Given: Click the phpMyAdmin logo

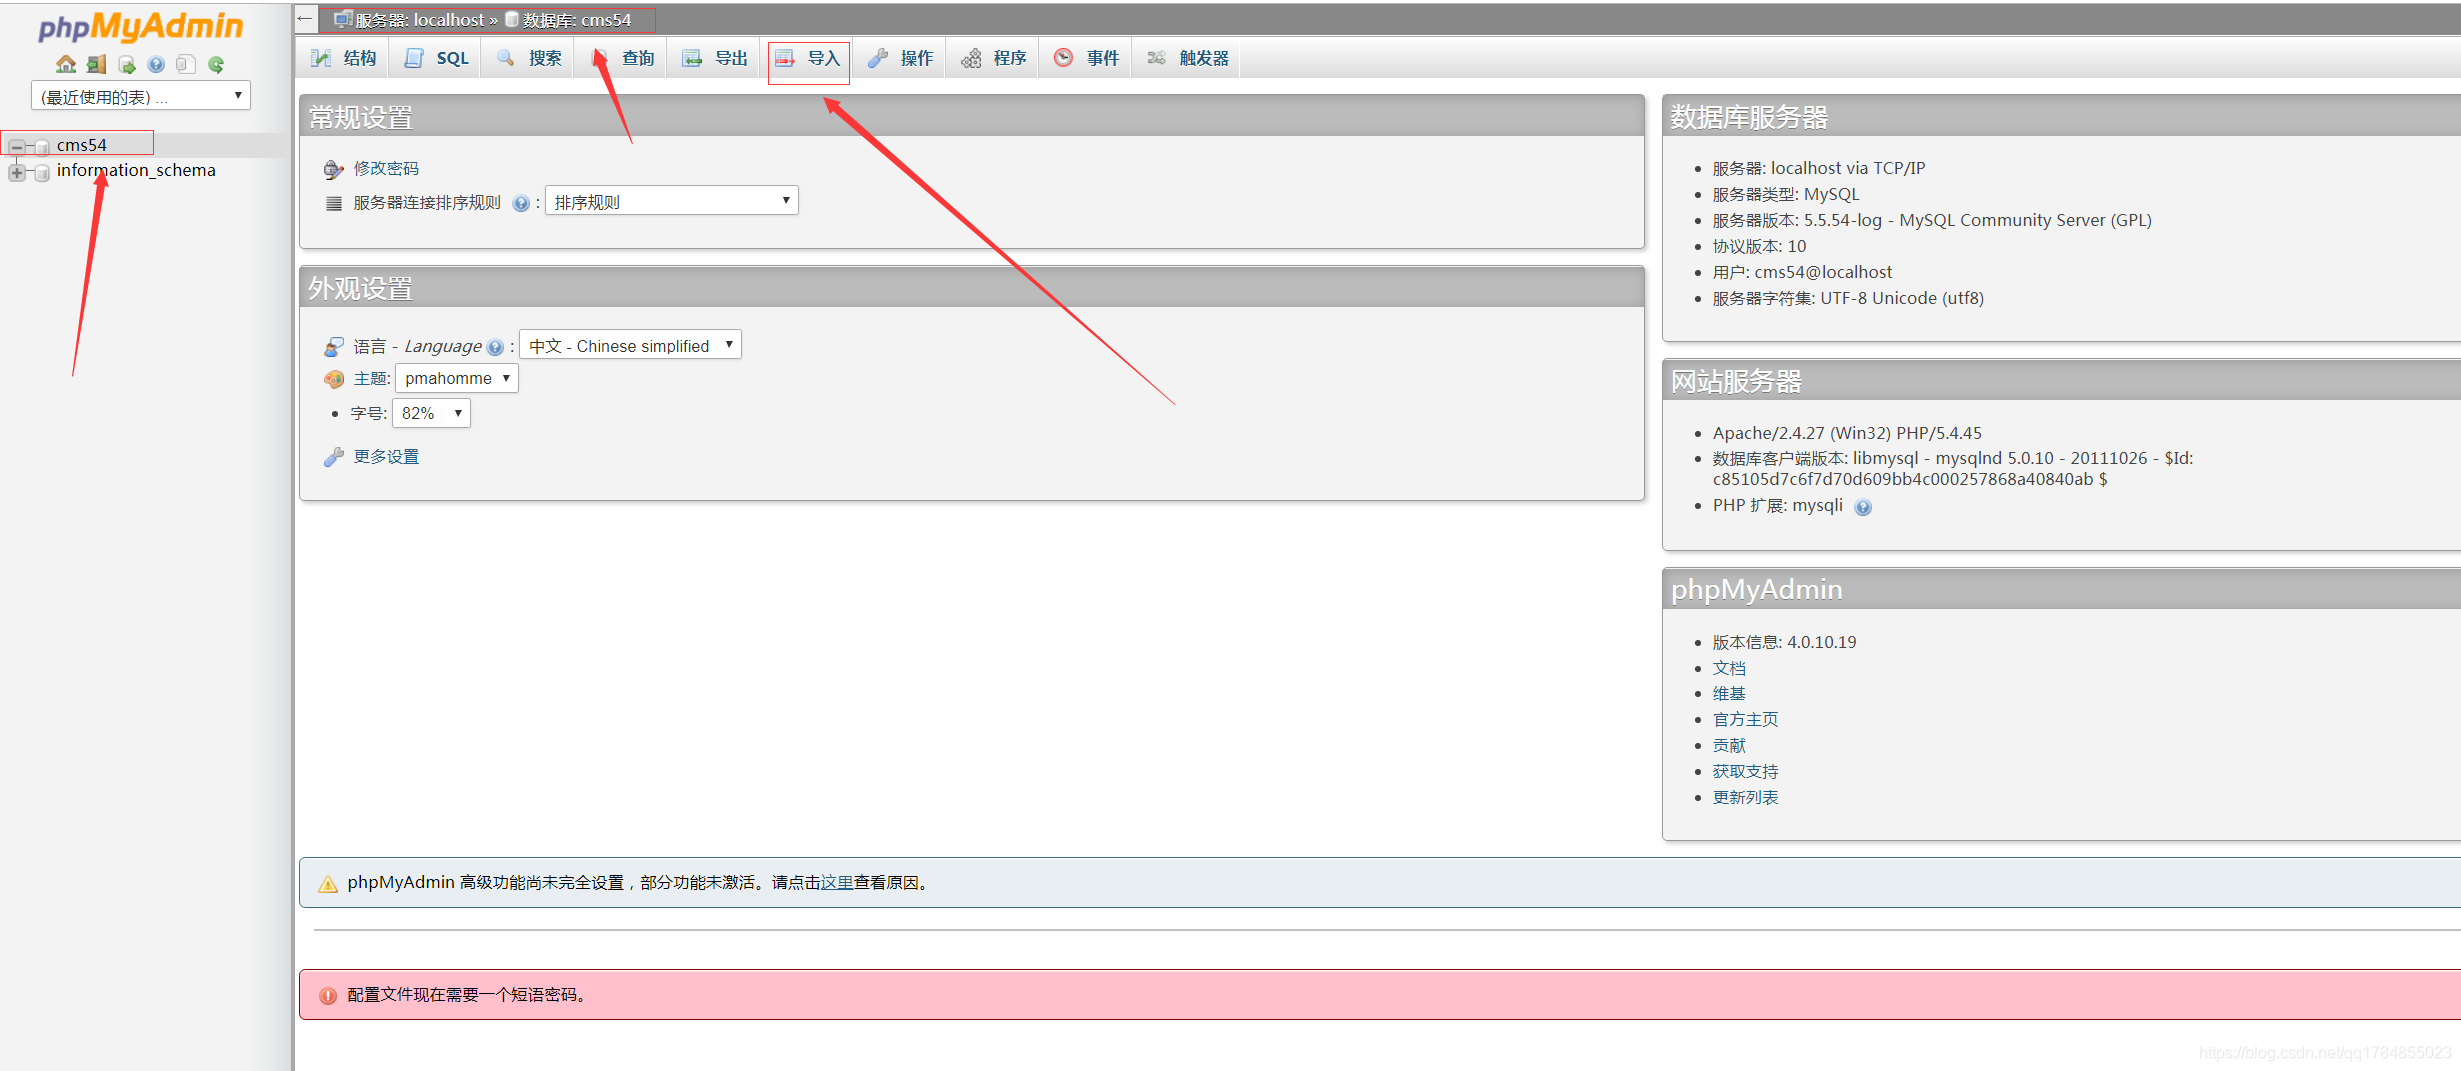Looking at the screenshot, I should point(140,26).
